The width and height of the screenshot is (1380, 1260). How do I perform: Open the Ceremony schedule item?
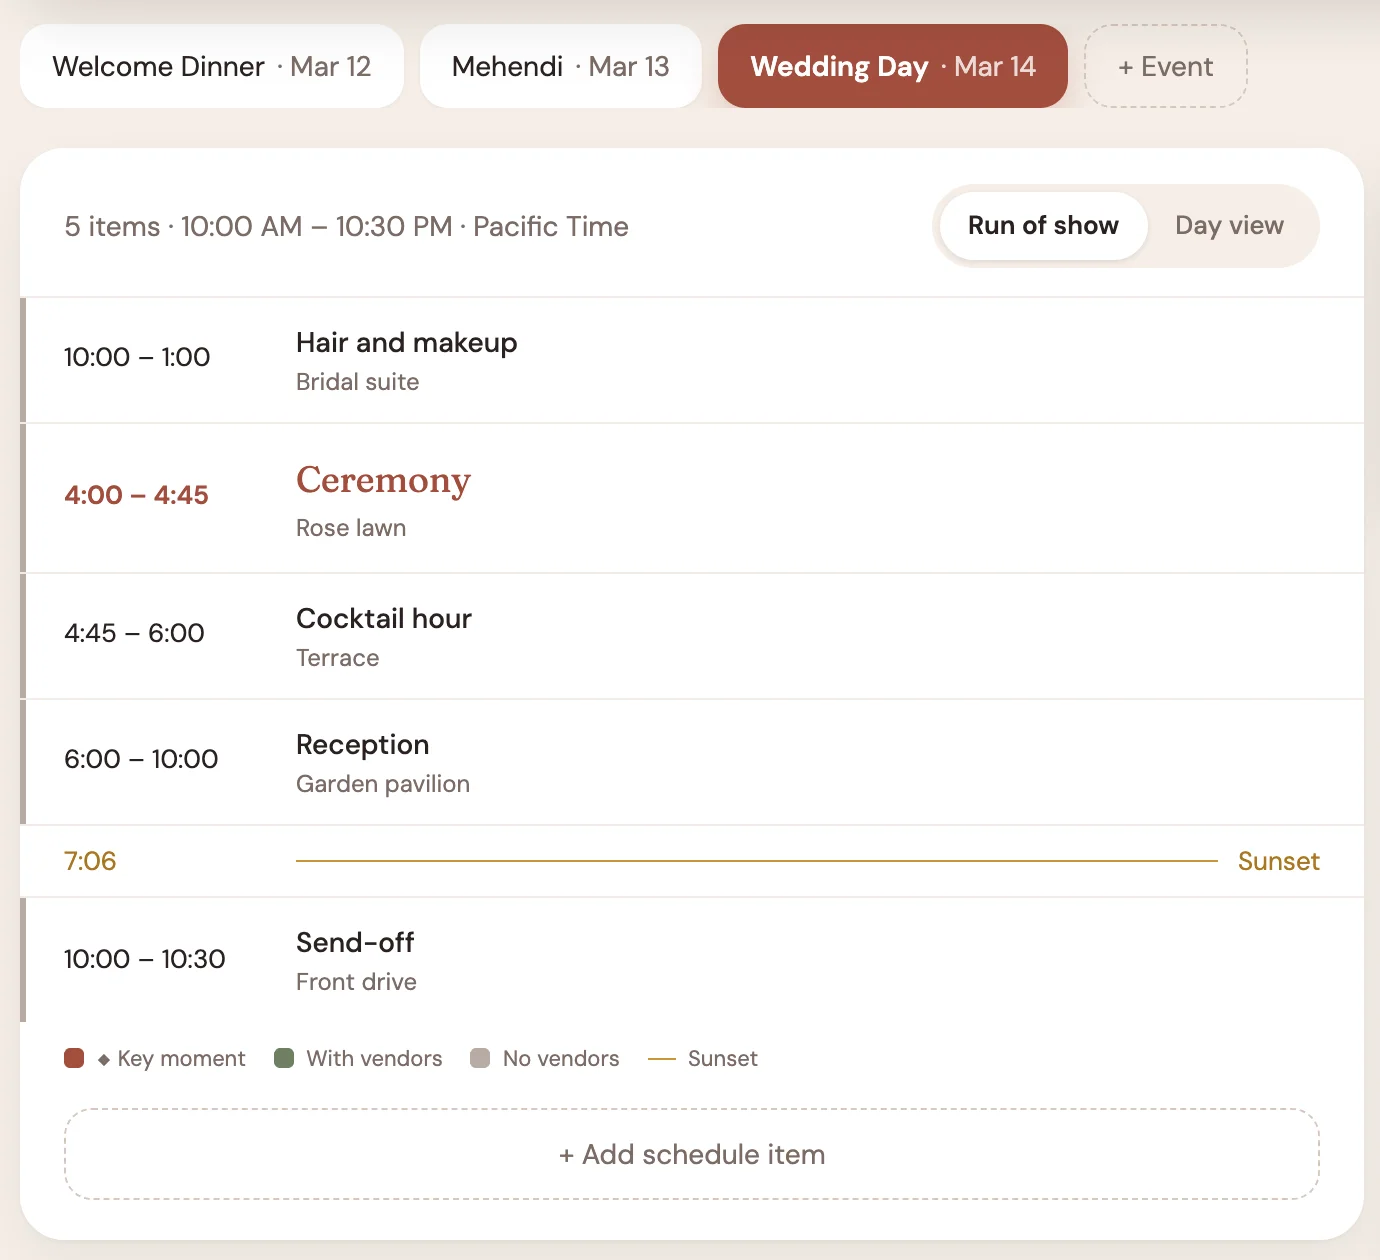coord(692,498)
